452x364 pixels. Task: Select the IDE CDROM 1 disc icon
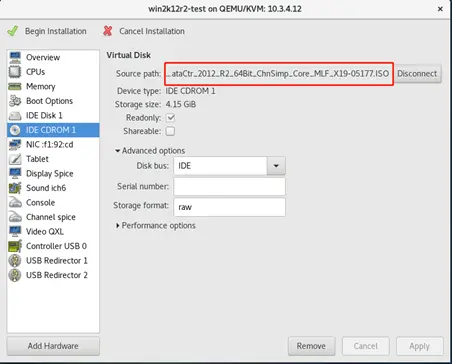15,130
